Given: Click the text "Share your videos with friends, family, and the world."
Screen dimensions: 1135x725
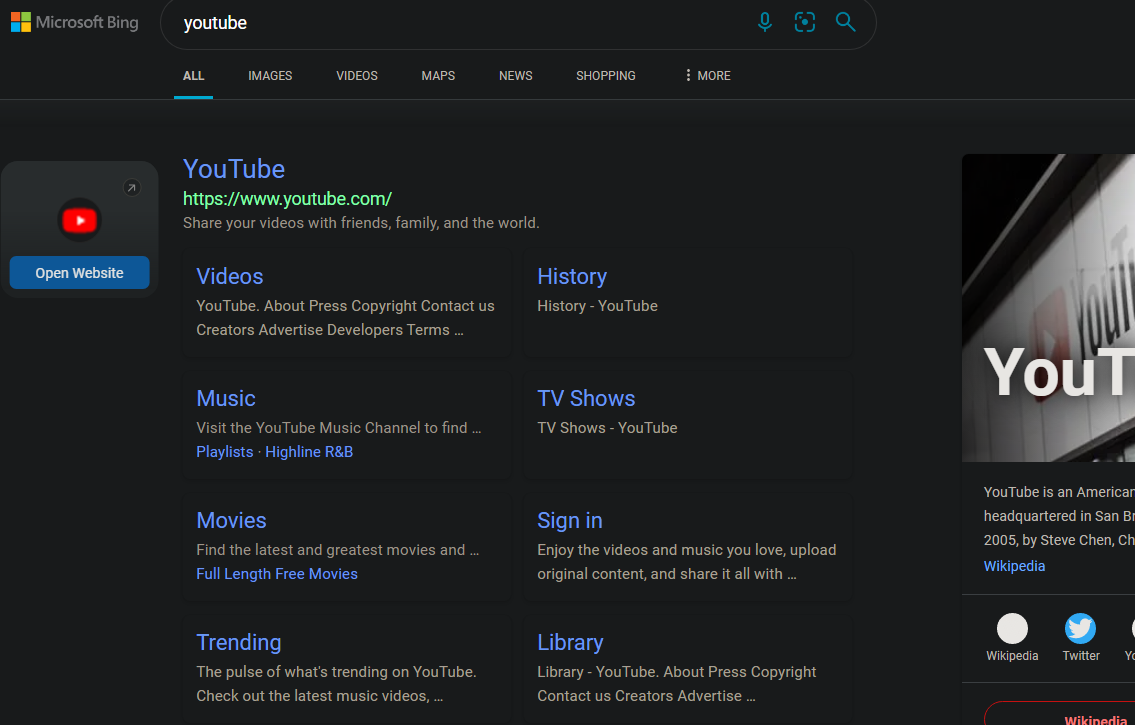Looking at the screenshot, I should pos(361,223).
